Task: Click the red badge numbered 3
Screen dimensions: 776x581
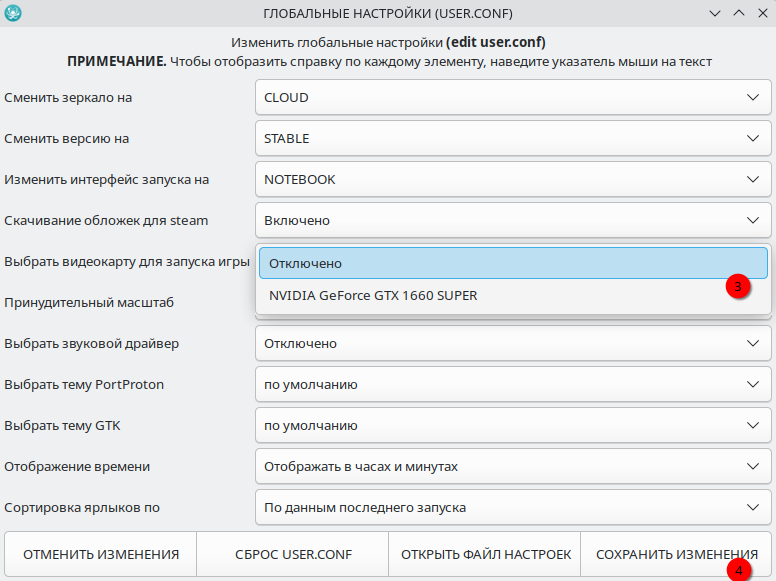Action: click(x=737, y=287)
